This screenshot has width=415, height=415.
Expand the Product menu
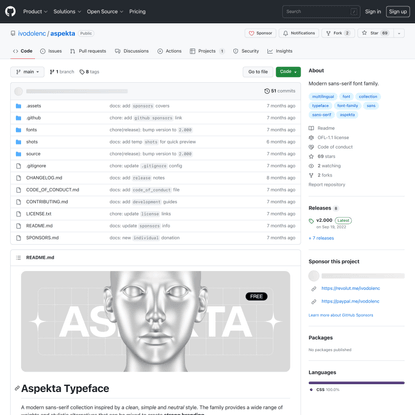(x=35, y=11)
